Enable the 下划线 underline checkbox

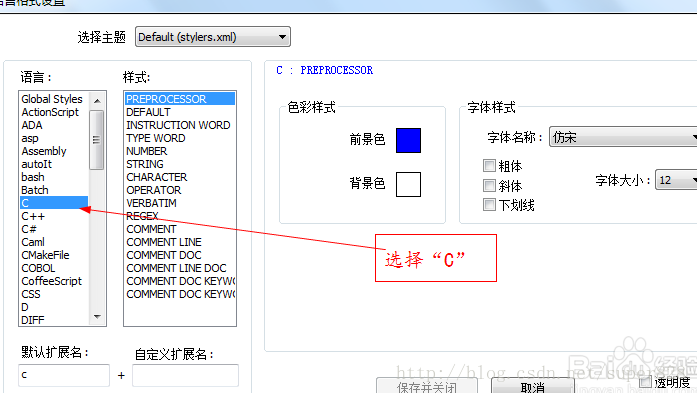coord(489,205)
